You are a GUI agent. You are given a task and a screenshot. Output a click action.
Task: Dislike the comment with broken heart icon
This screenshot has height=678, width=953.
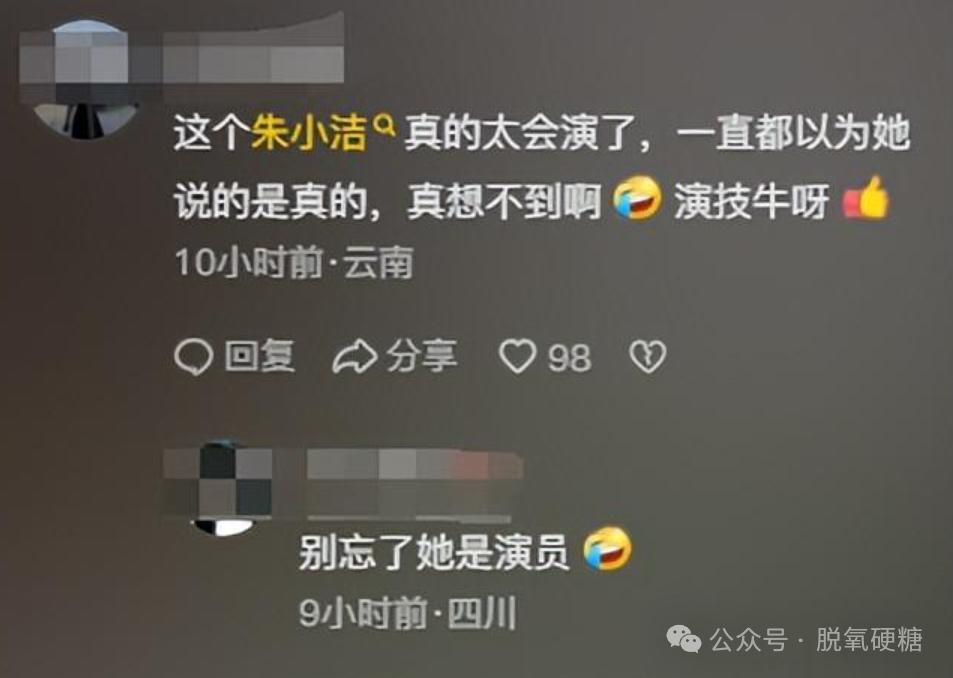(x=647, y=357)
